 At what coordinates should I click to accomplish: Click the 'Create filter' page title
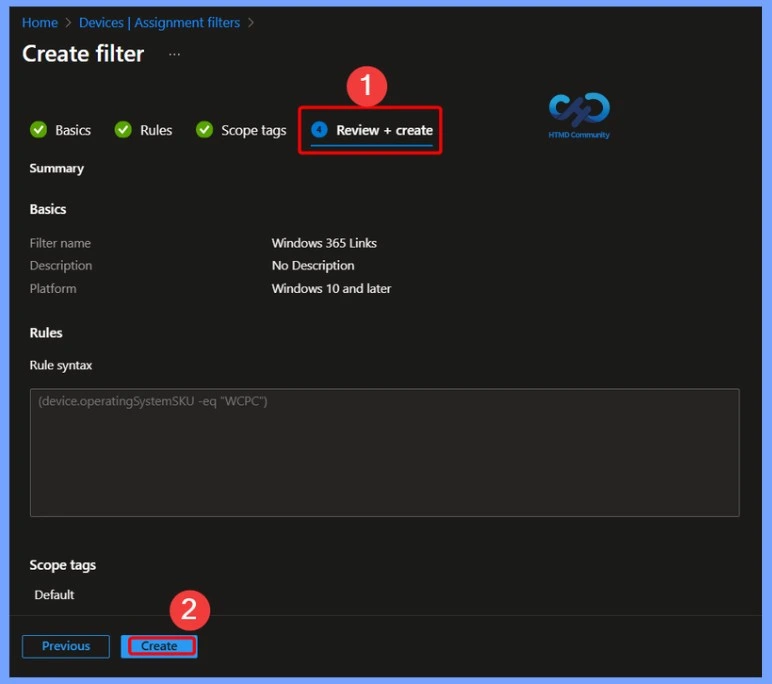click(83, 54)
